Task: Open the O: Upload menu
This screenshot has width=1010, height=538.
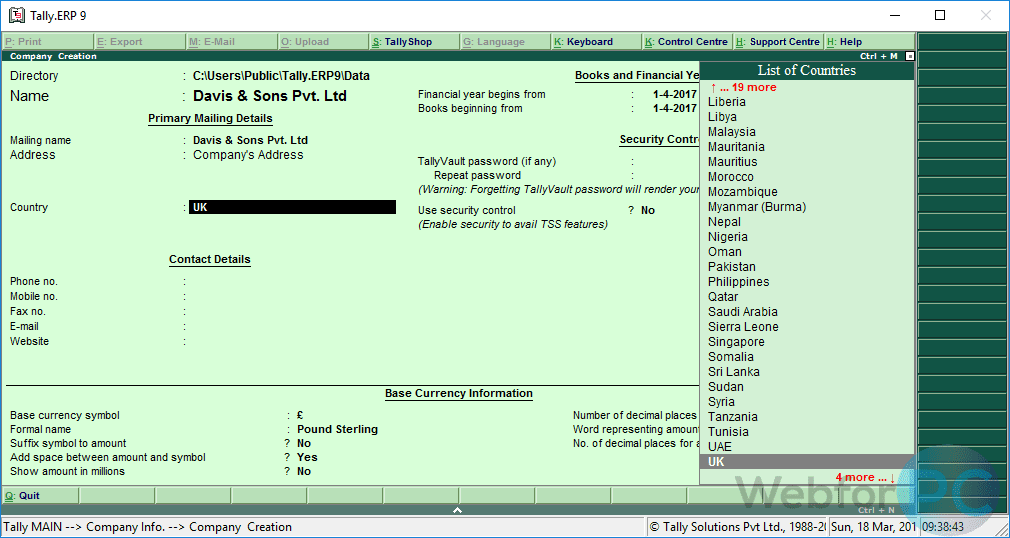Action: 324,41
